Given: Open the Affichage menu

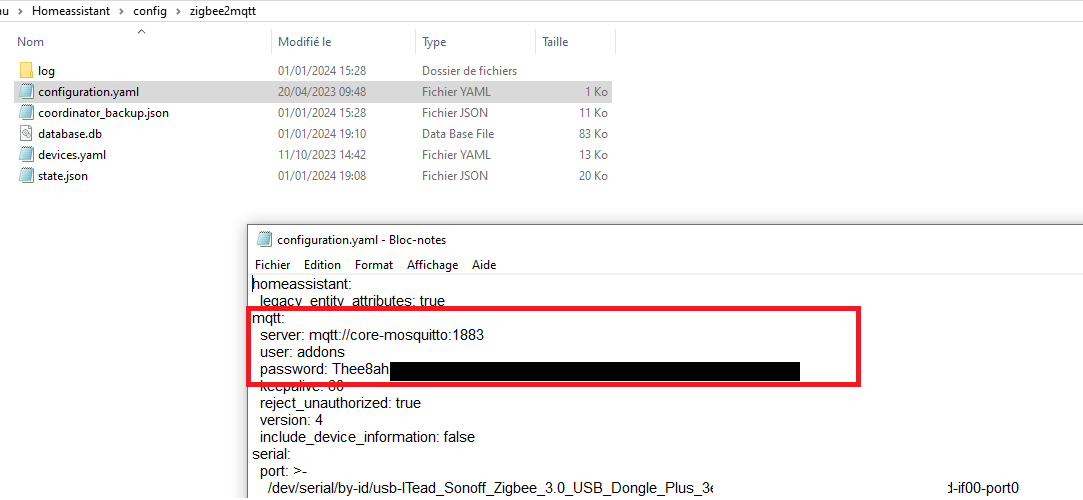Looking at the screenshot, I should tap(432, 265).
